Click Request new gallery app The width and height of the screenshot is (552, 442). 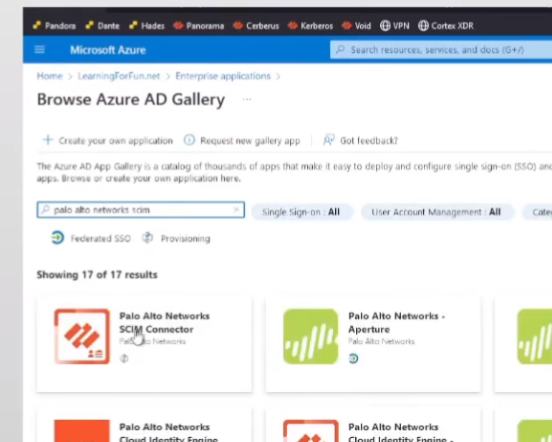click(242, 140)
